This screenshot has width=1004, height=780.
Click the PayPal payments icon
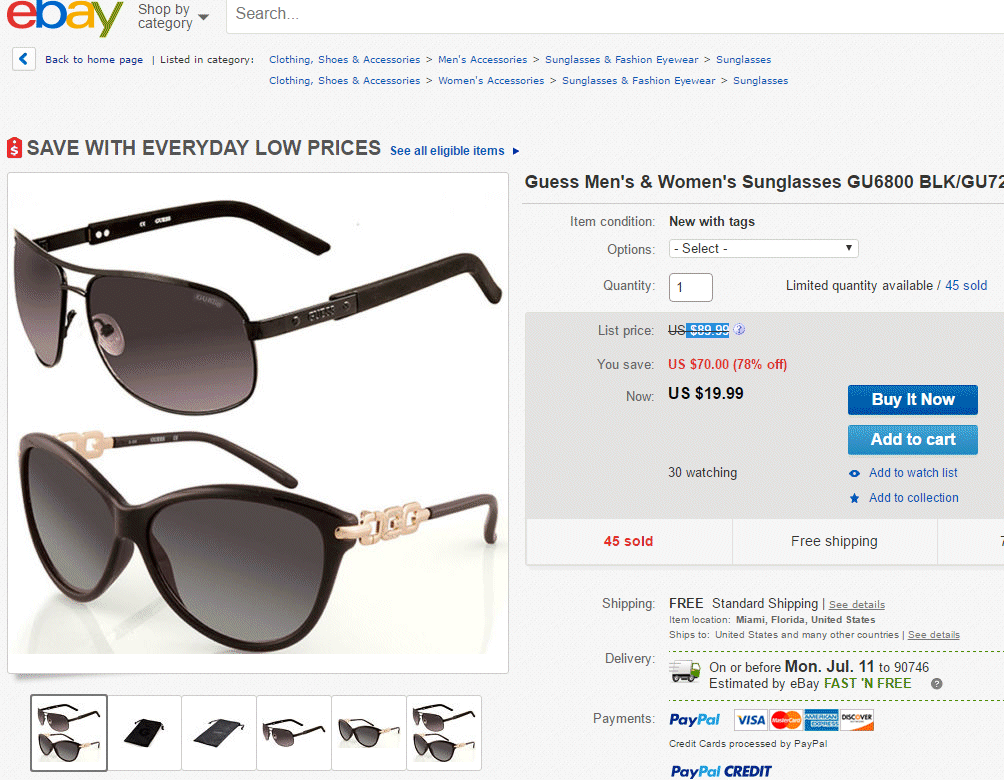click(695, 720)
